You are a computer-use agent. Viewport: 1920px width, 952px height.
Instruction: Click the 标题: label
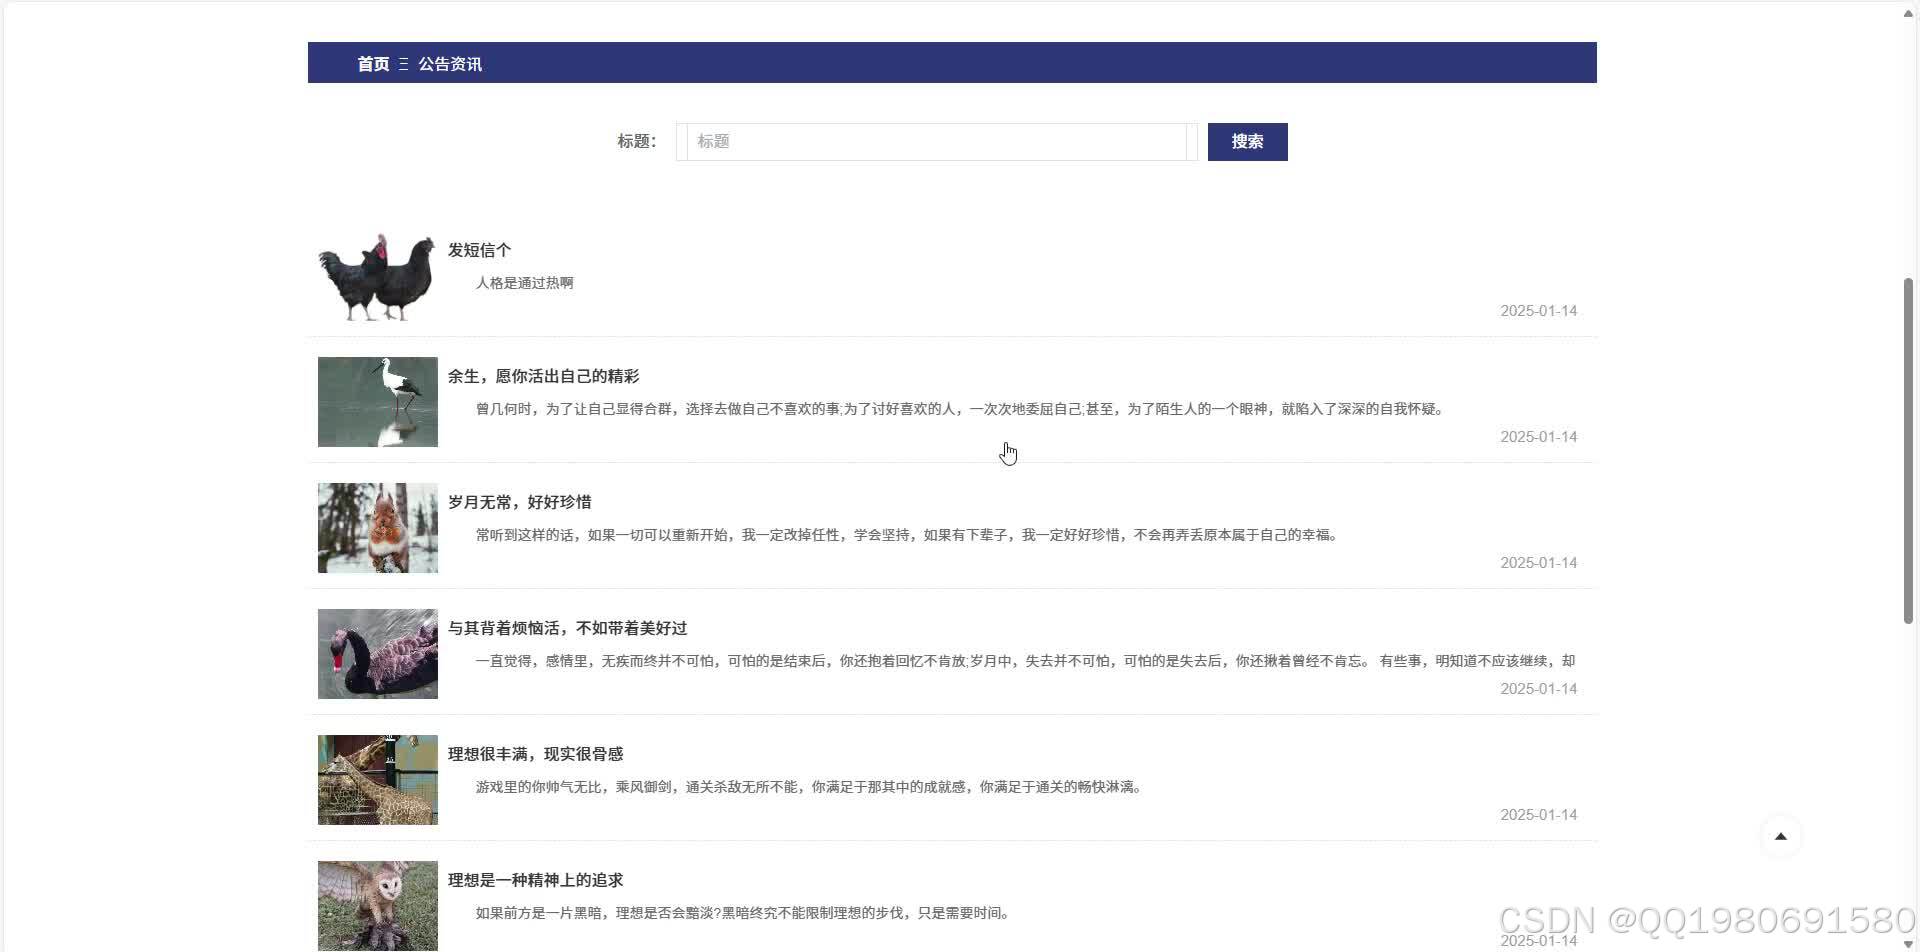[636, 141]
